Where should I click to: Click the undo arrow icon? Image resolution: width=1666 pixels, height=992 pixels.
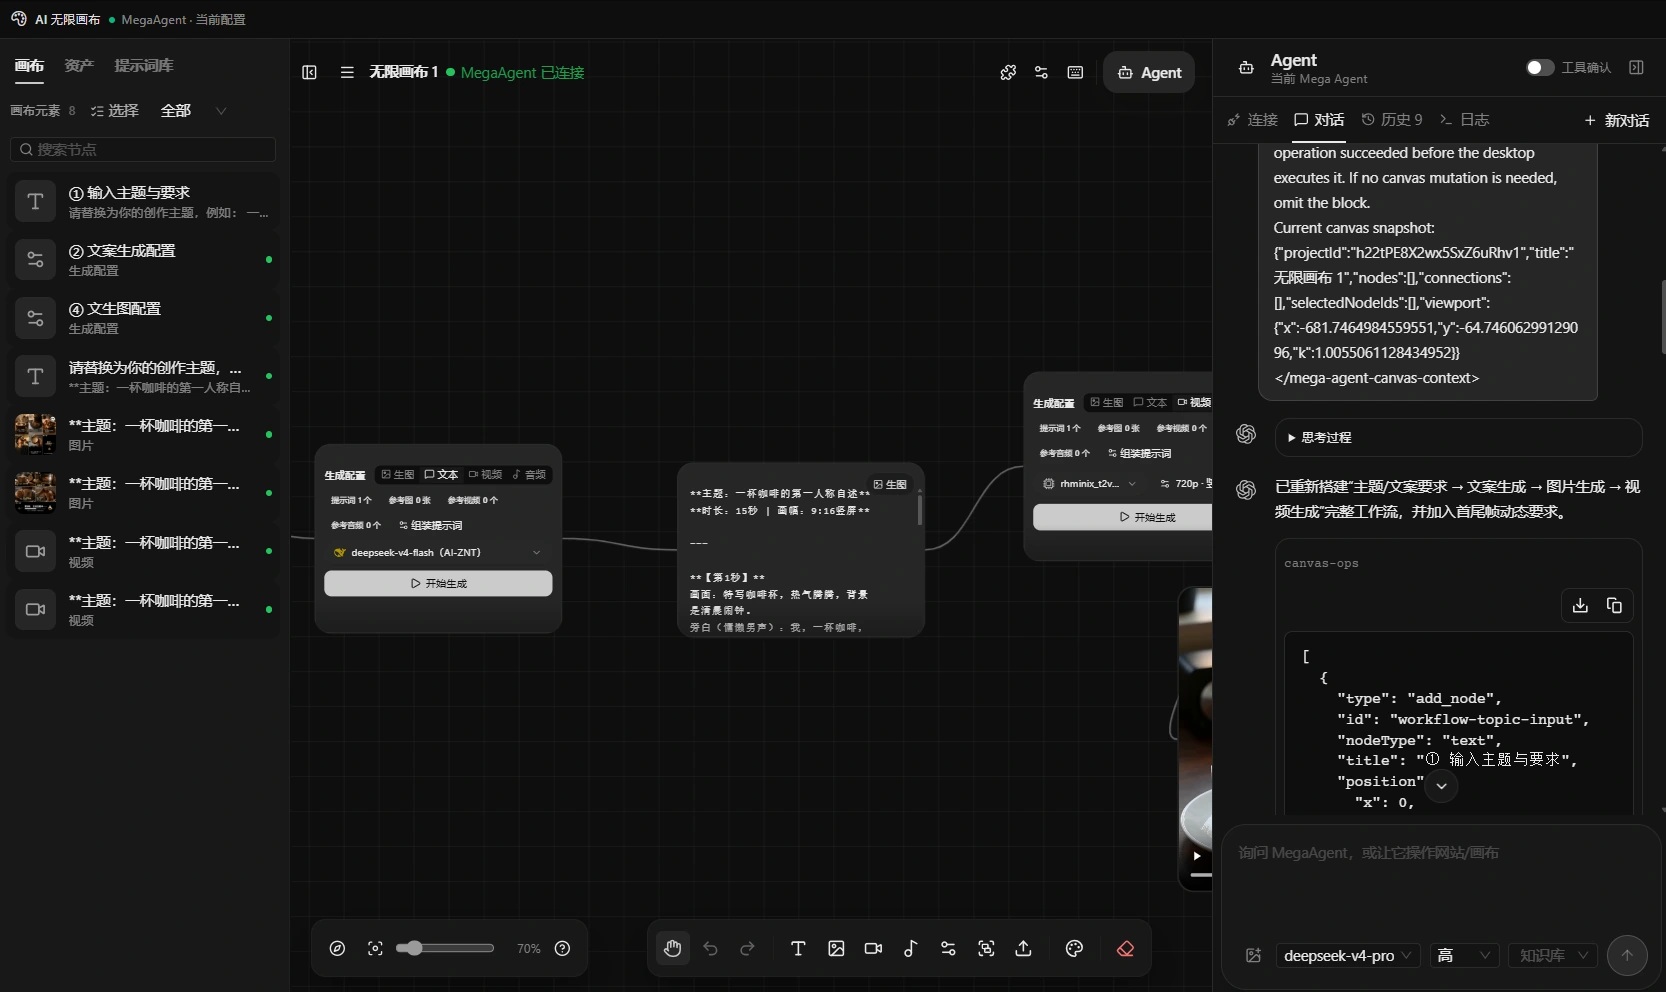(710, 948)
